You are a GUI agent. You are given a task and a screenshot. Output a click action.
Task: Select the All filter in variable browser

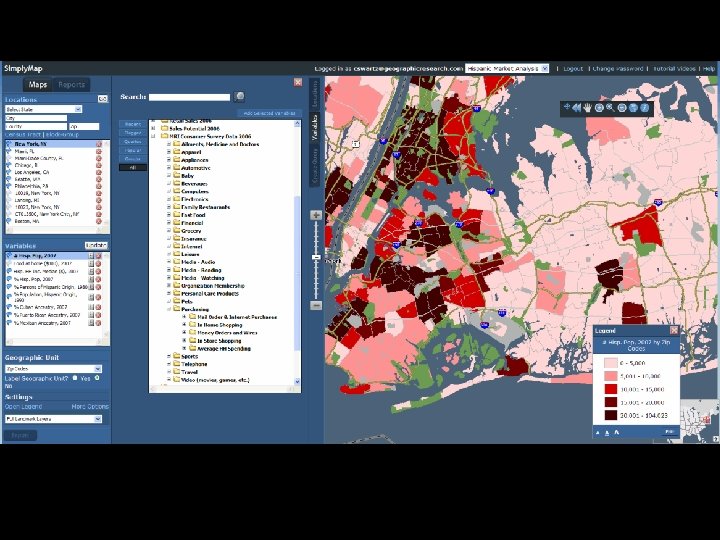coord(133,168)
